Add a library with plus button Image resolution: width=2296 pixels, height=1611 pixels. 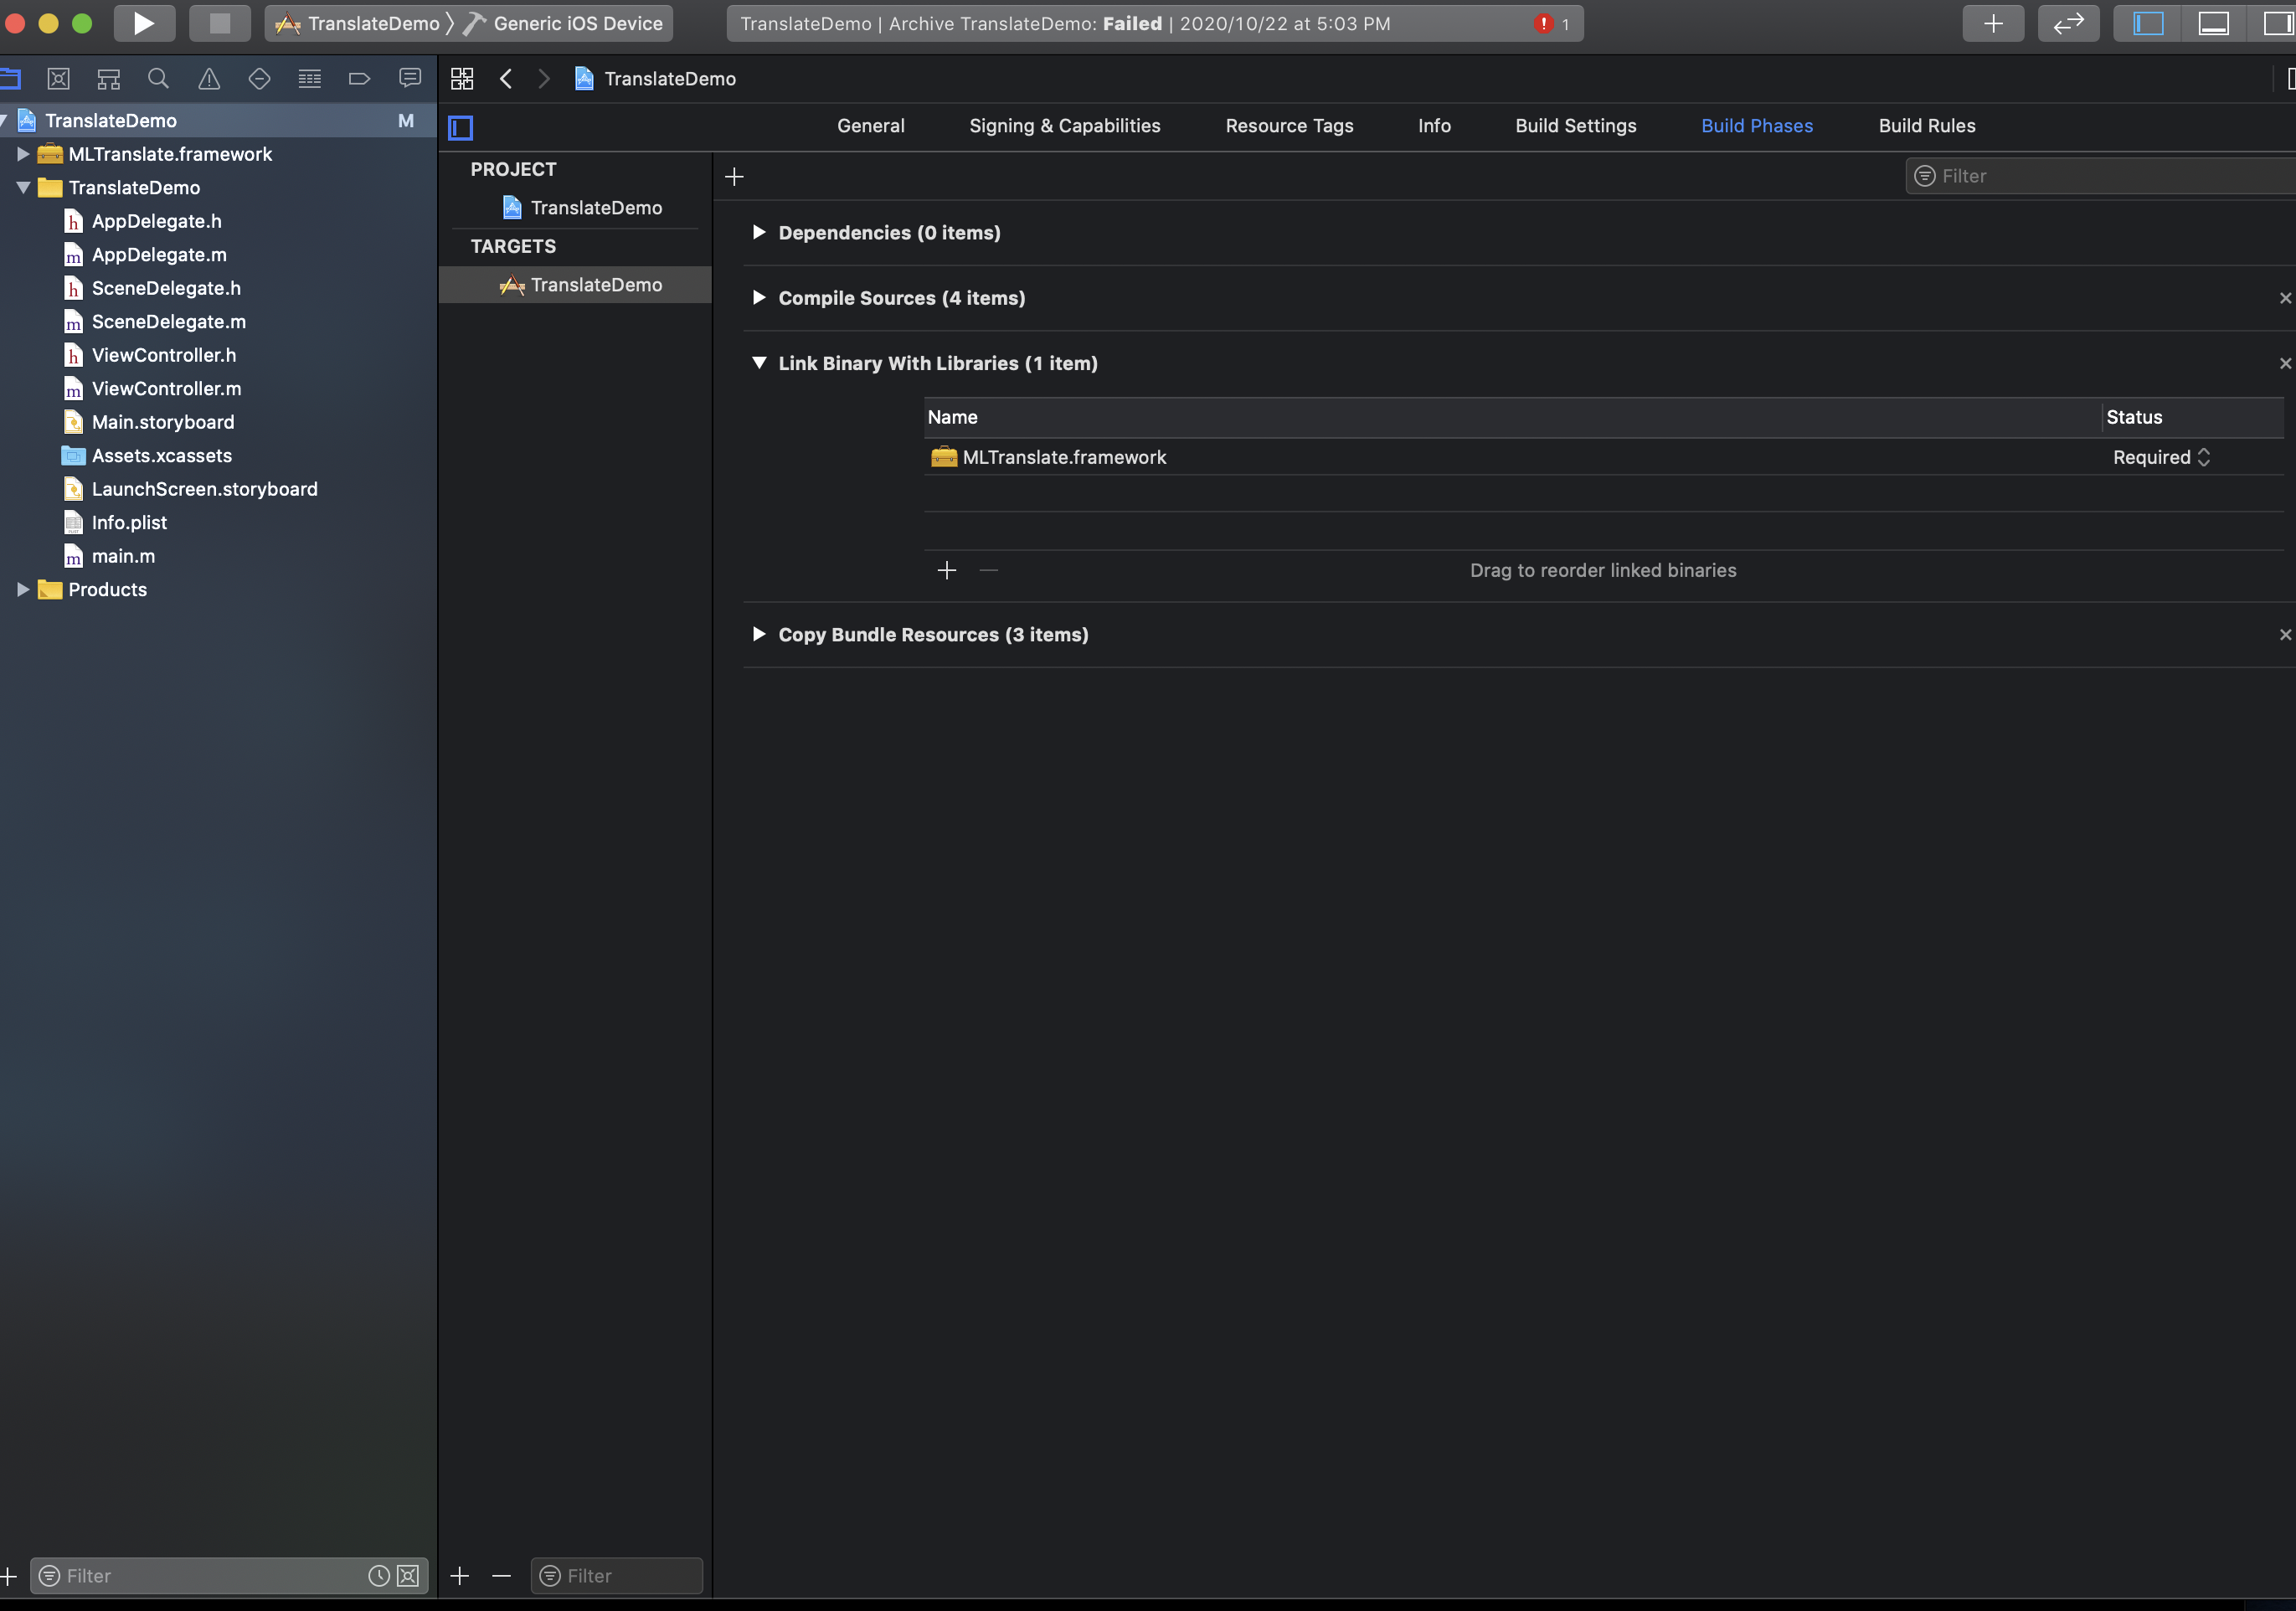(947, 571)
